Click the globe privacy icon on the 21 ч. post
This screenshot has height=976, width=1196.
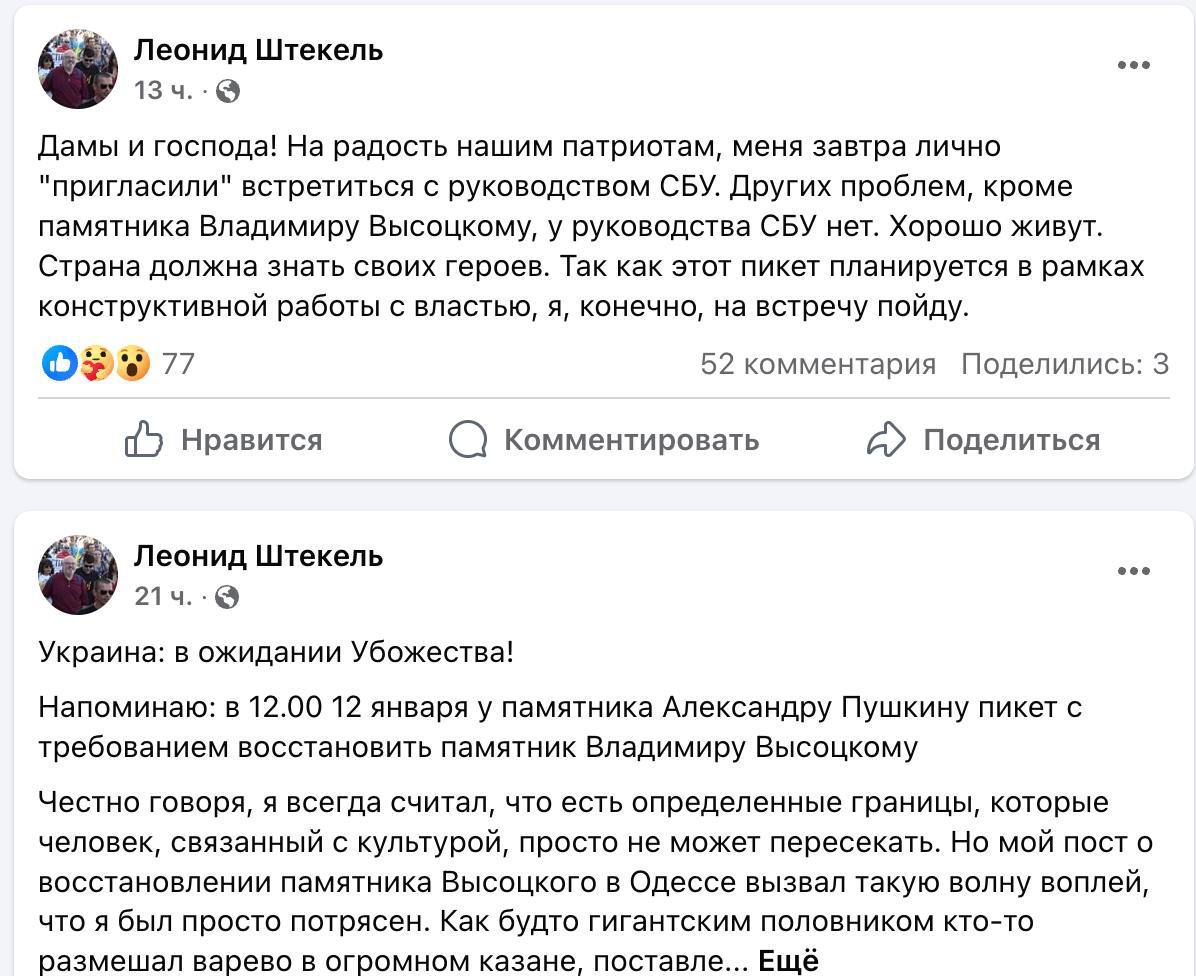point(227,597)
